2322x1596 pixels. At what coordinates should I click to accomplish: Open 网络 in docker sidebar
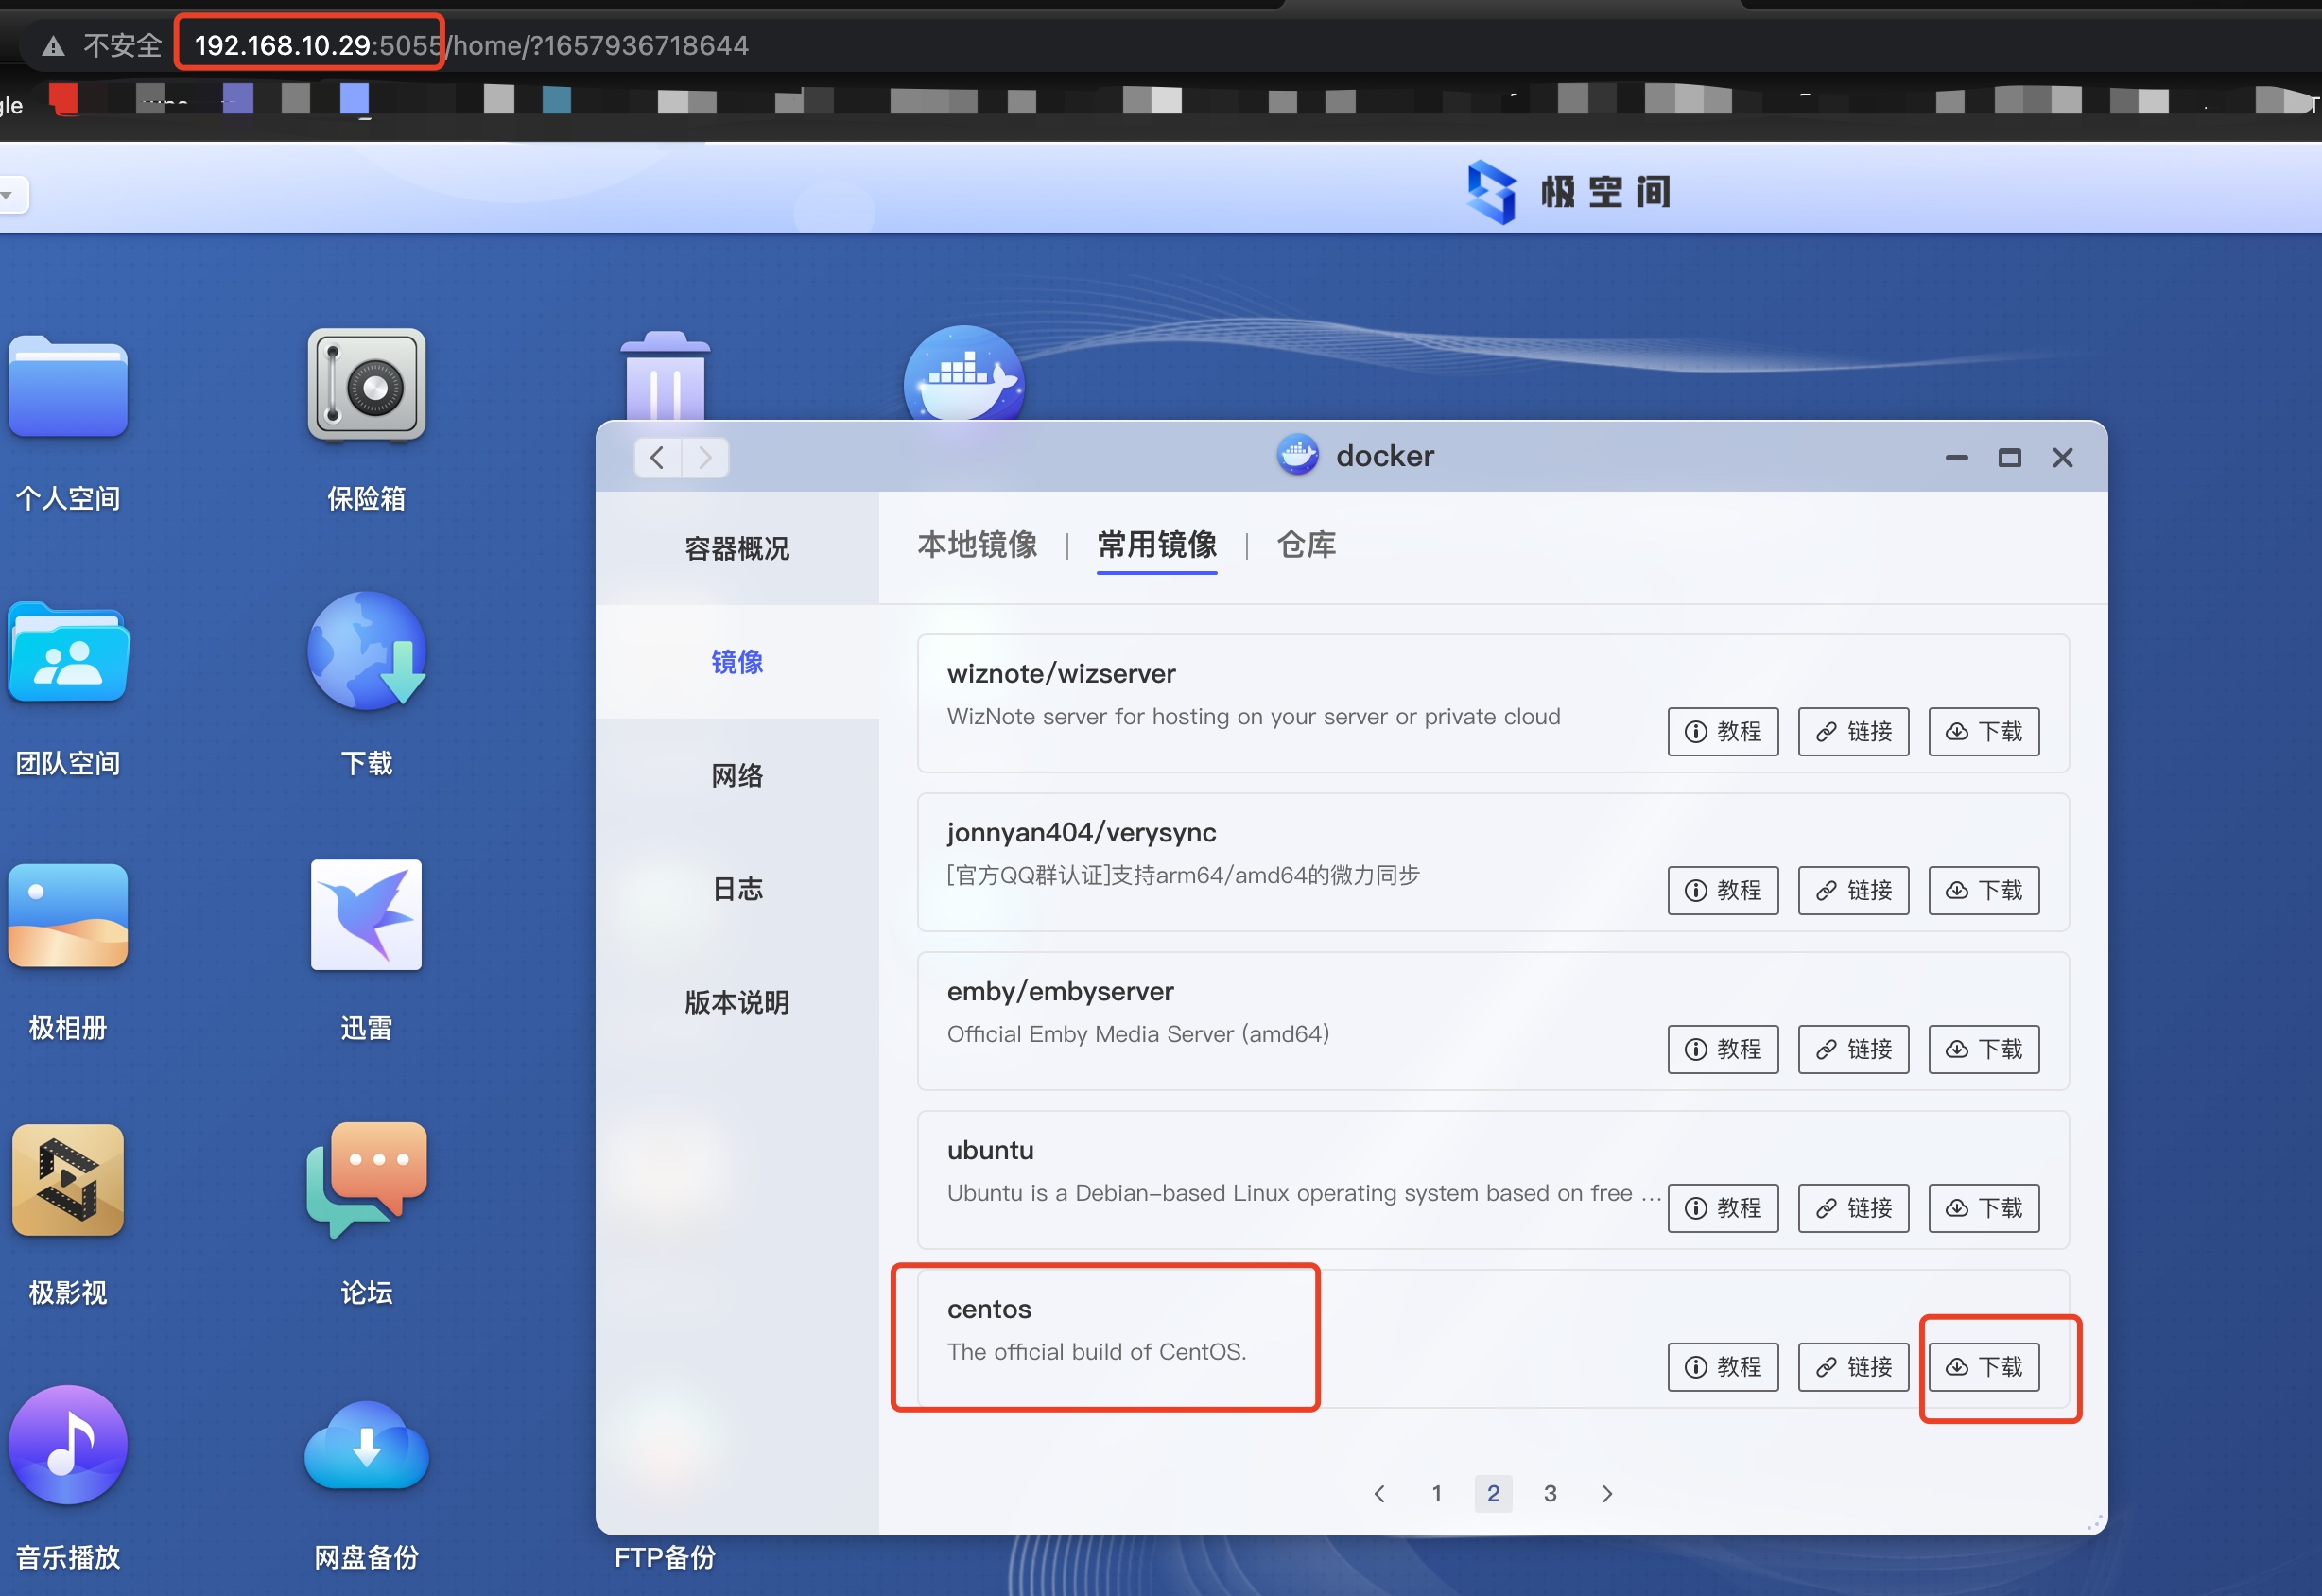737,775
